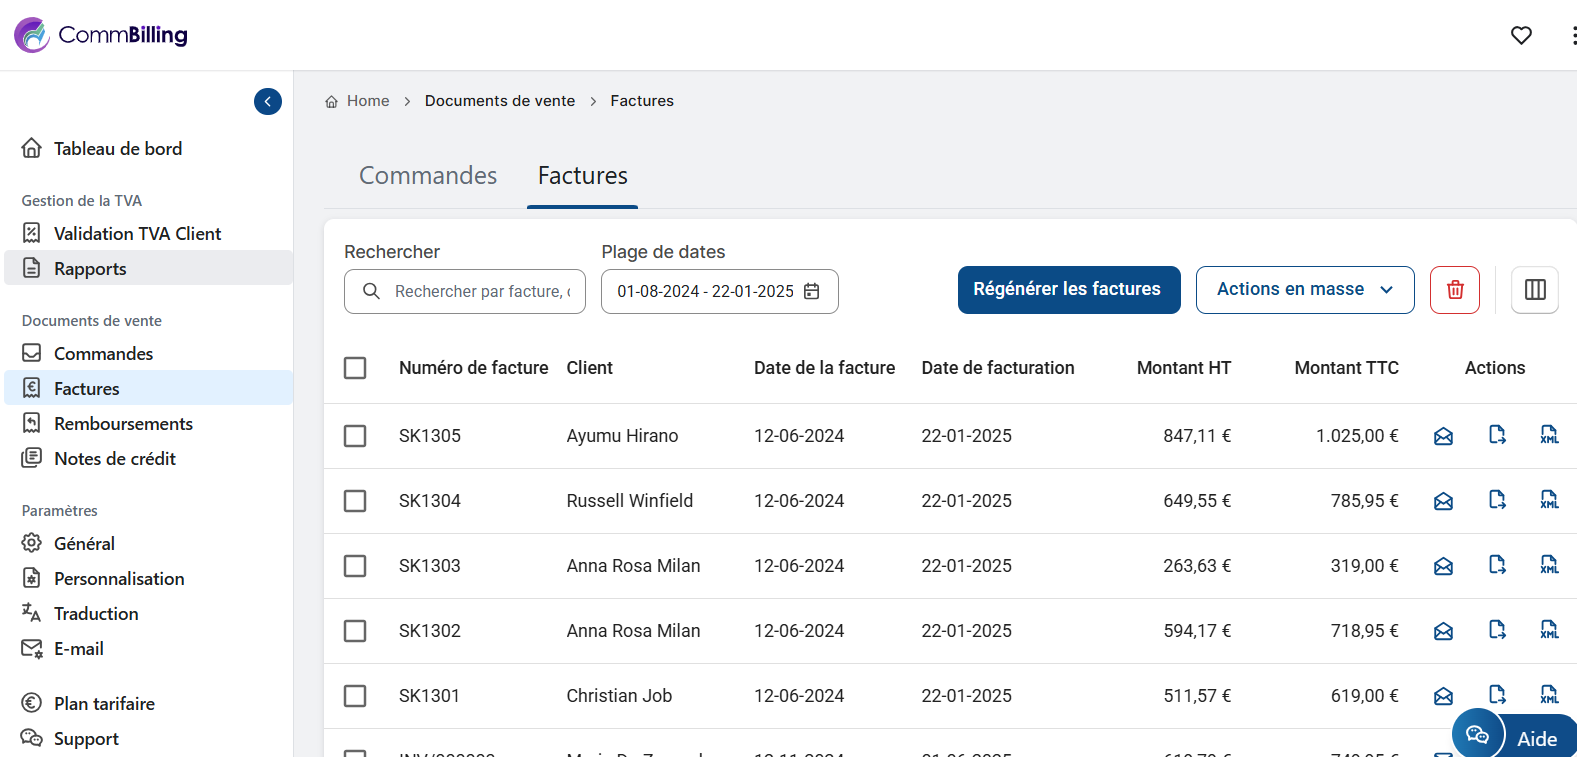The height and width of the screenshot is (757, 1577).
Task: Switch to the Commandes tab
Action: (x=428, y=176)
